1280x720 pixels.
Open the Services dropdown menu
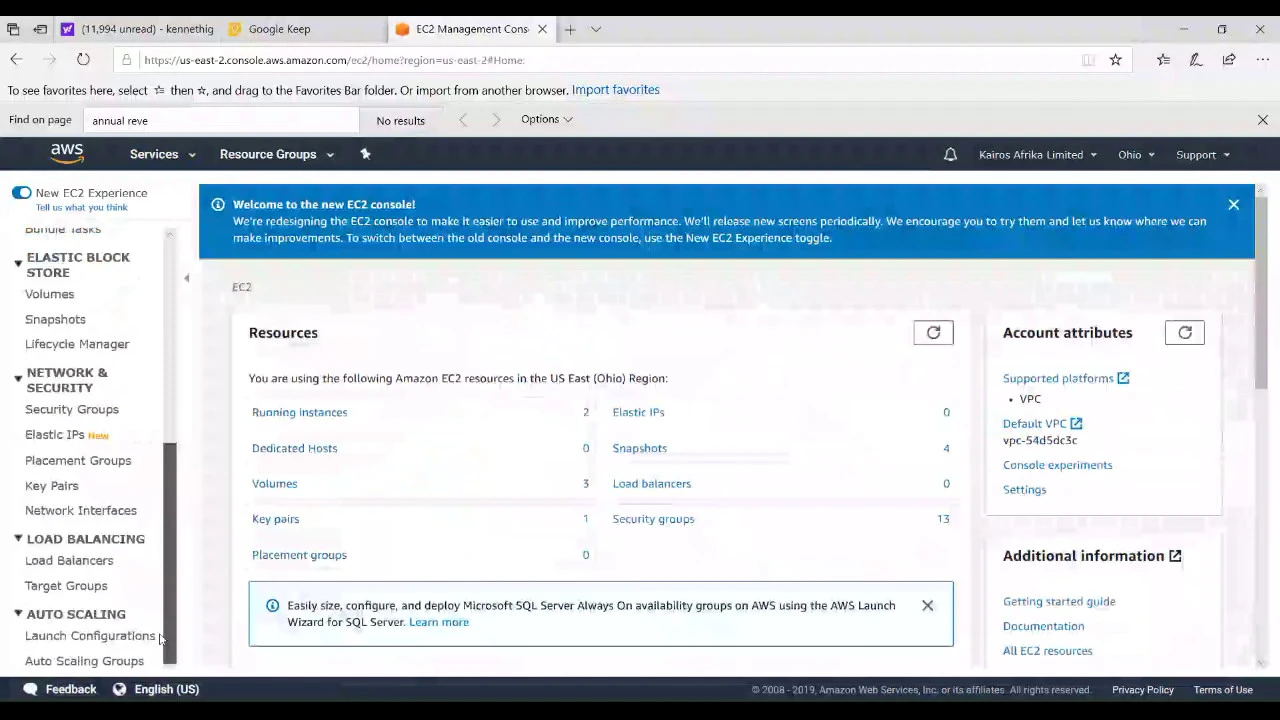[x=163, y=154]
